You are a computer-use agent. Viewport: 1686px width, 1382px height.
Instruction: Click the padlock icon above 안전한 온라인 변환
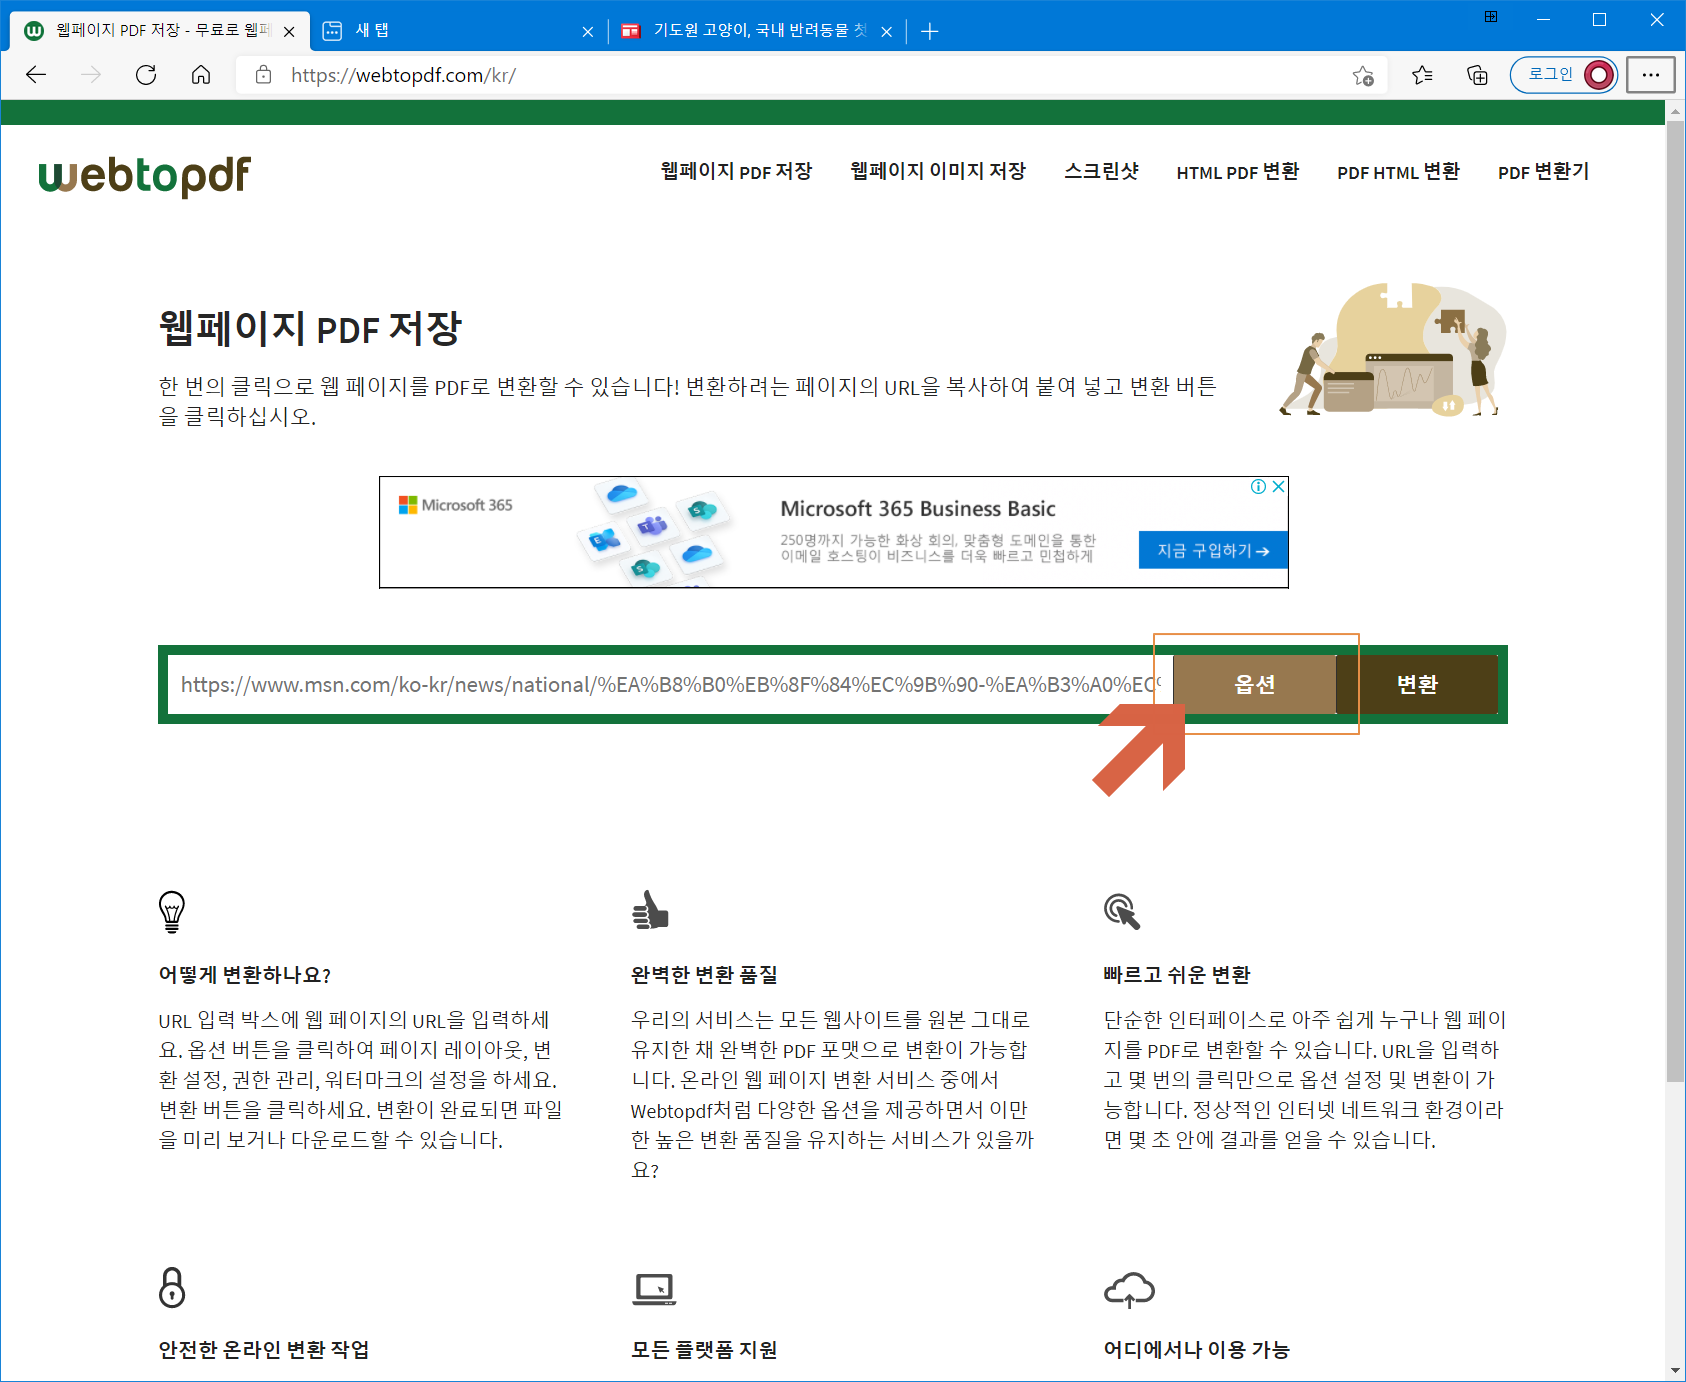click(x=172, y=1287)
